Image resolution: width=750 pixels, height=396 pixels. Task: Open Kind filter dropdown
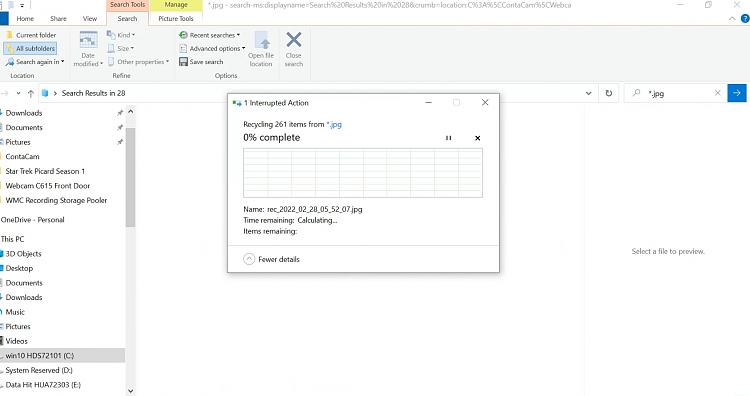tap(121, 35)
